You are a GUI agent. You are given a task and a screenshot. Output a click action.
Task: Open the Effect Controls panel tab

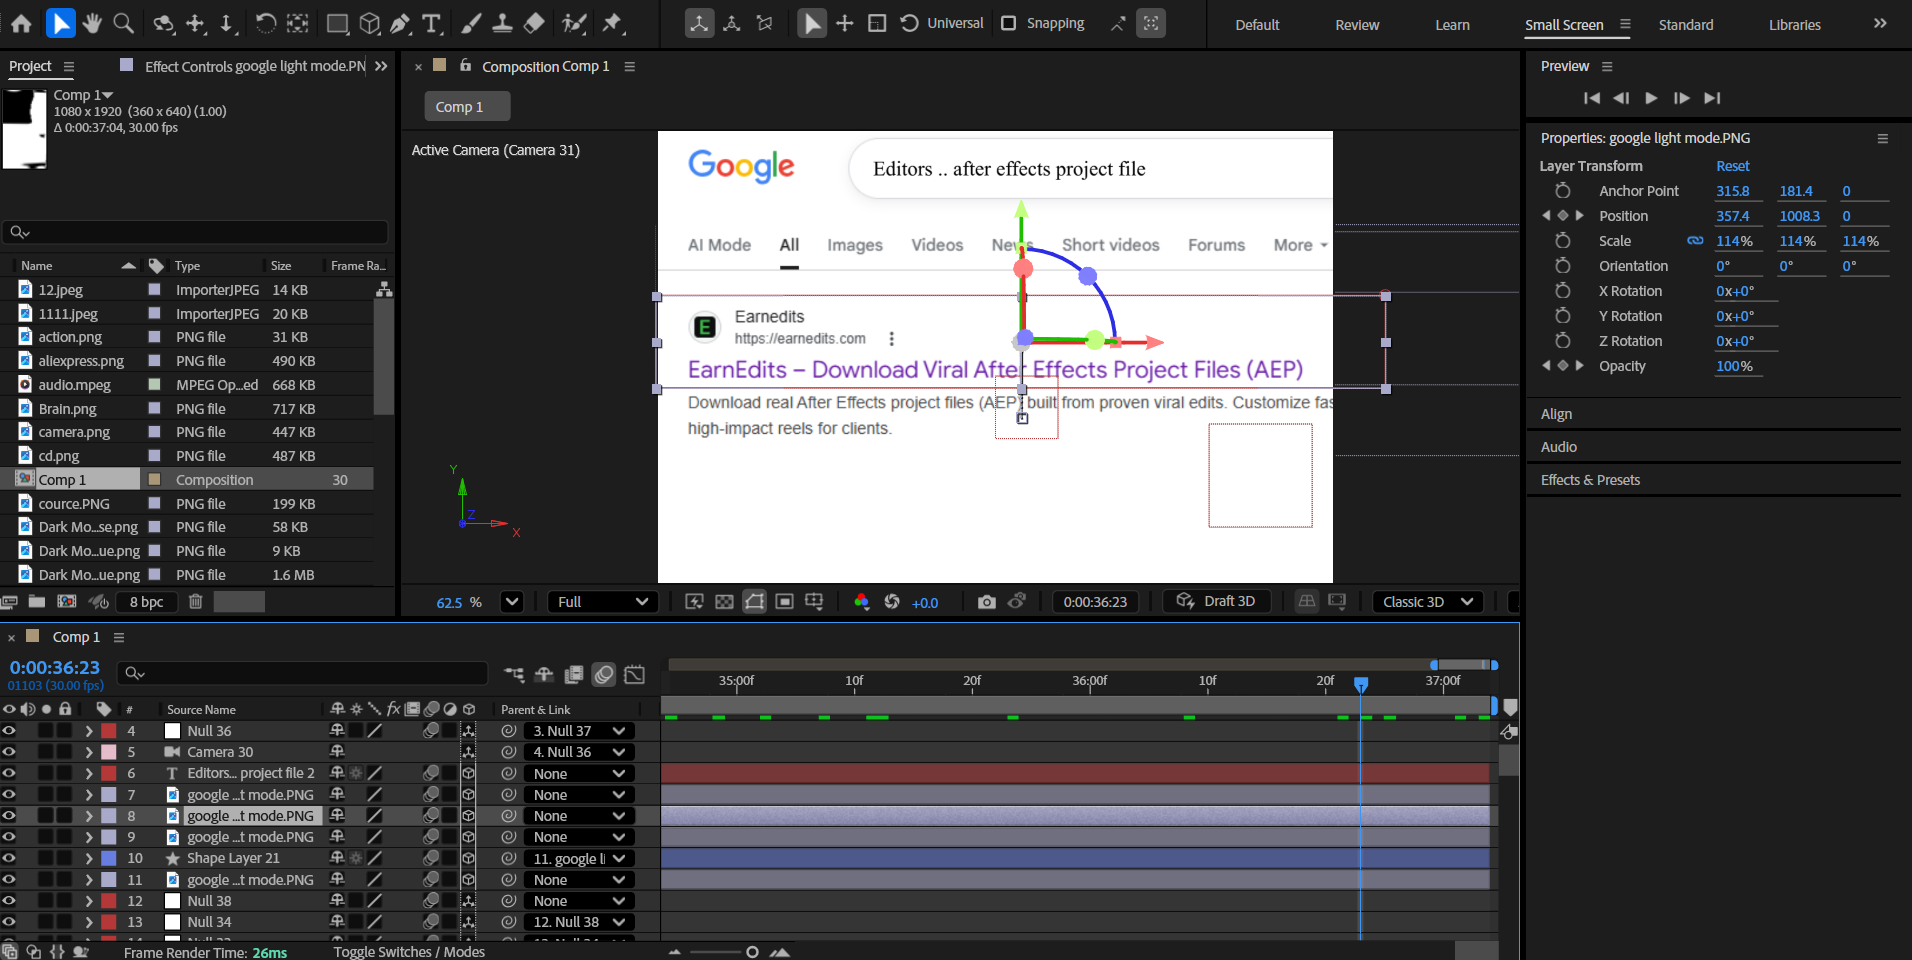click(254, 66)
